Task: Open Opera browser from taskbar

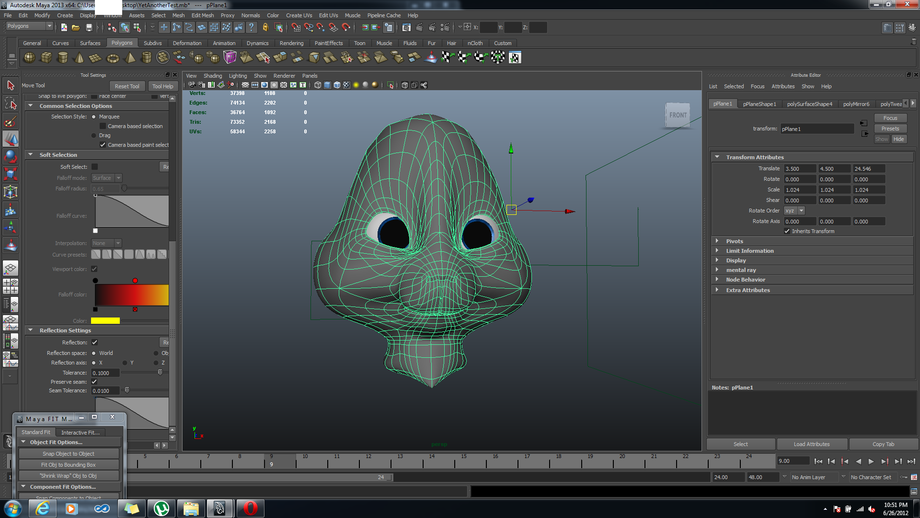Action: click(250, 509)
